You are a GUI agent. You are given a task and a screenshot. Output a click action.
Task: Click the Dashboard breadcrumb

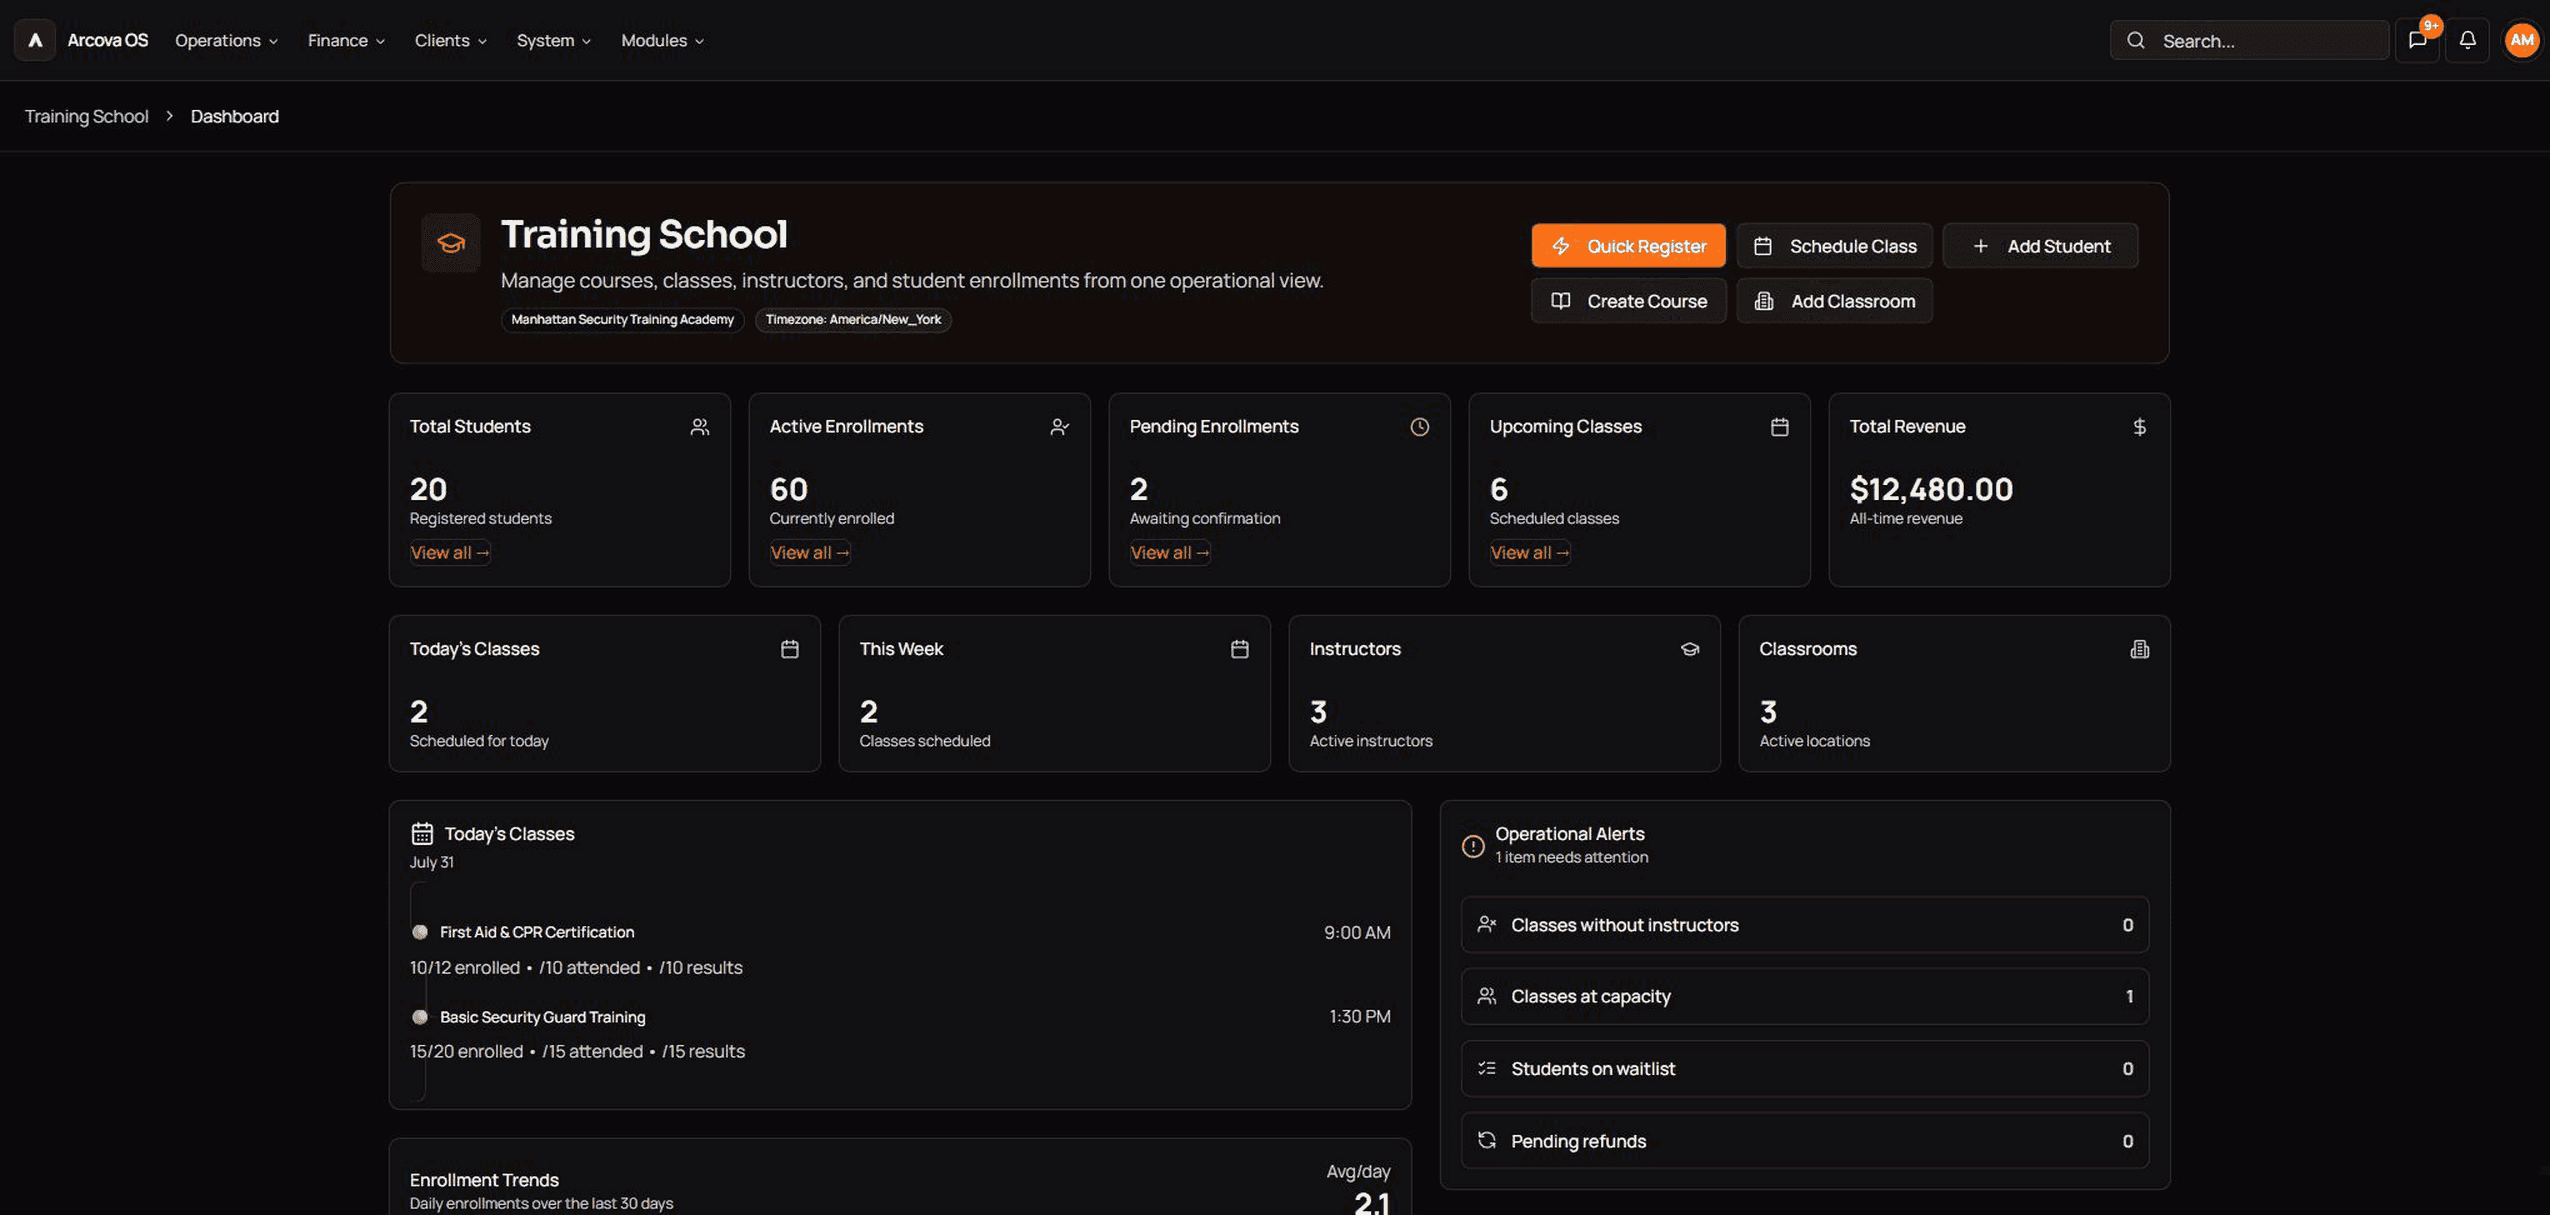pos(235,116)
